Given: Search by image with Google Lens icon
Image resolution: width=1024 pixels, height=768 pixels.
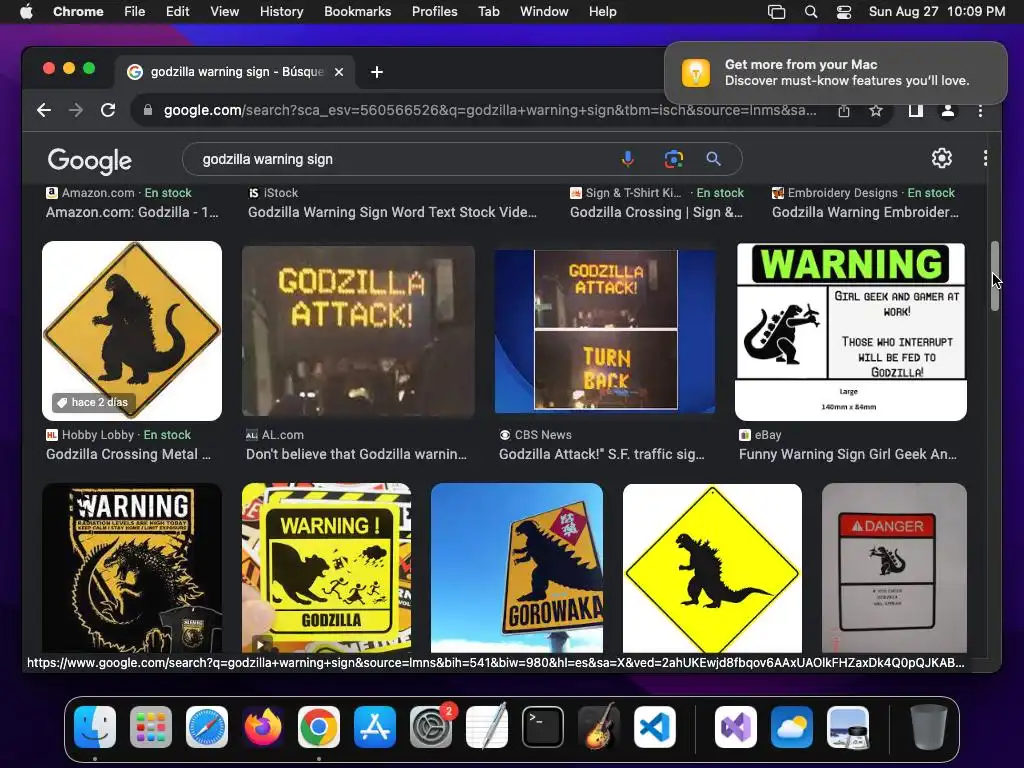Looking at the screenshot, I should [673, 159].
